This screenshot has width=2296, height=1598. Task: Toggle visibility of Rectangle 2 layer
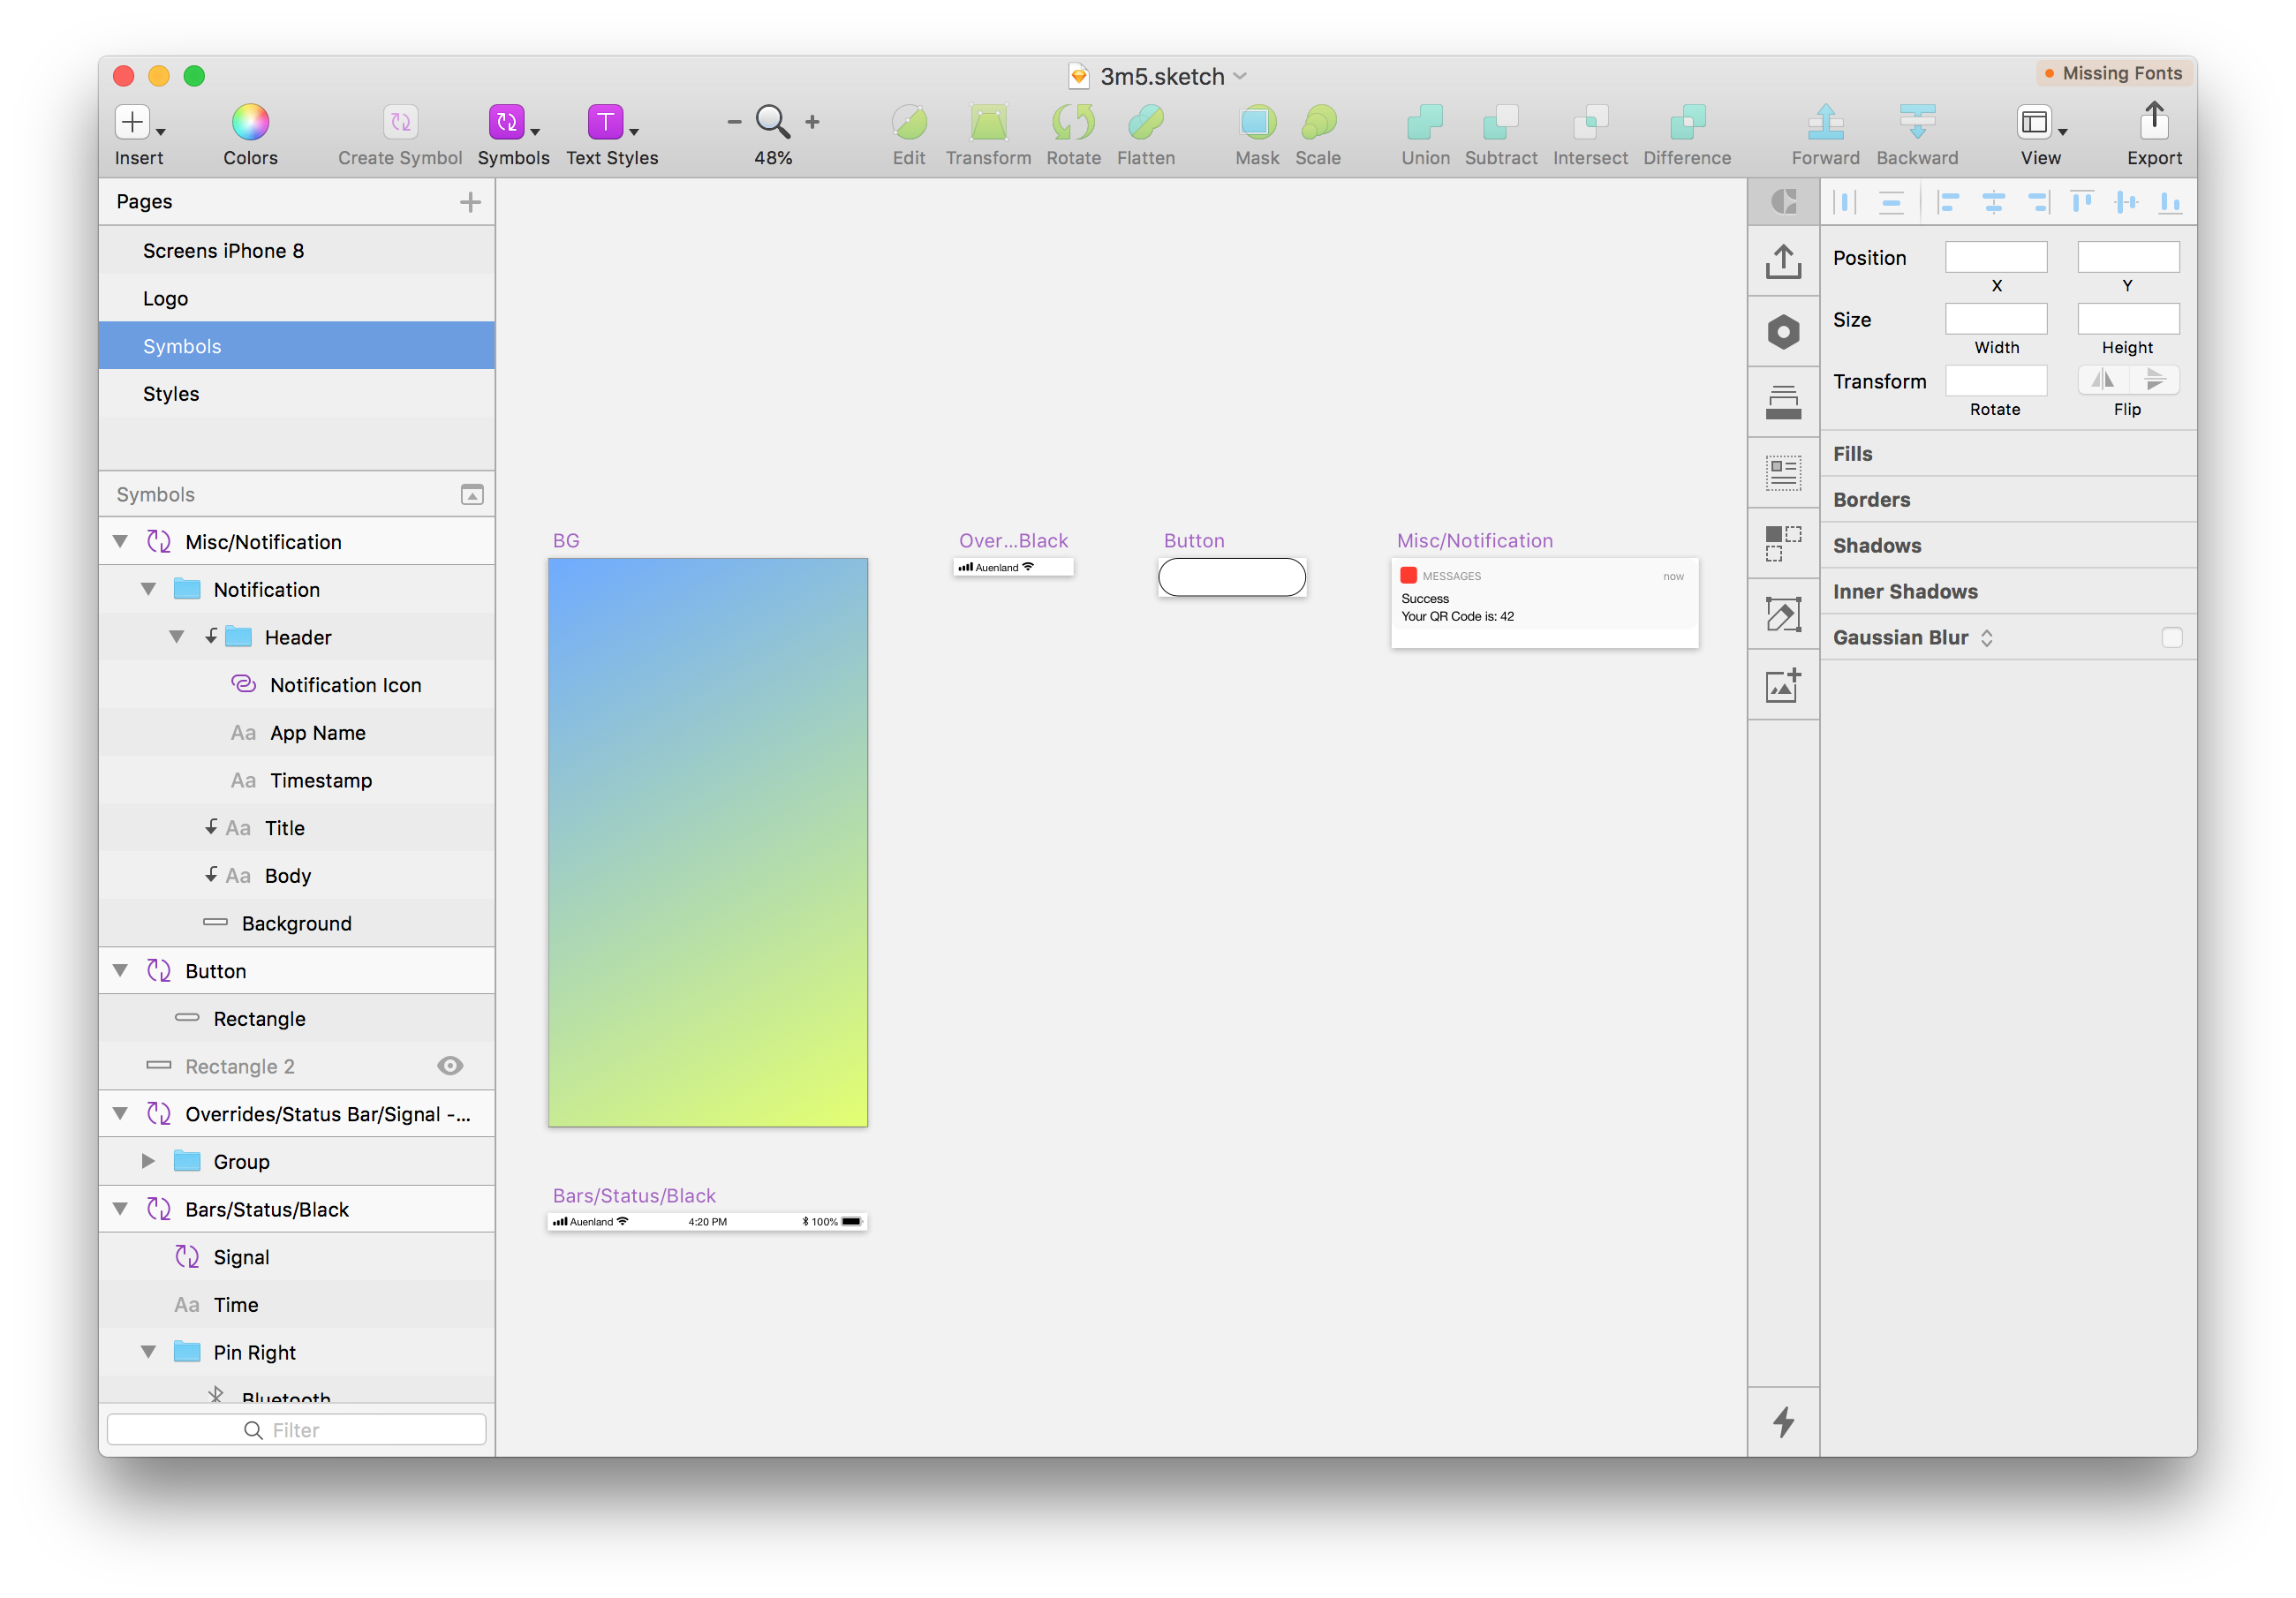(450, 1066)
